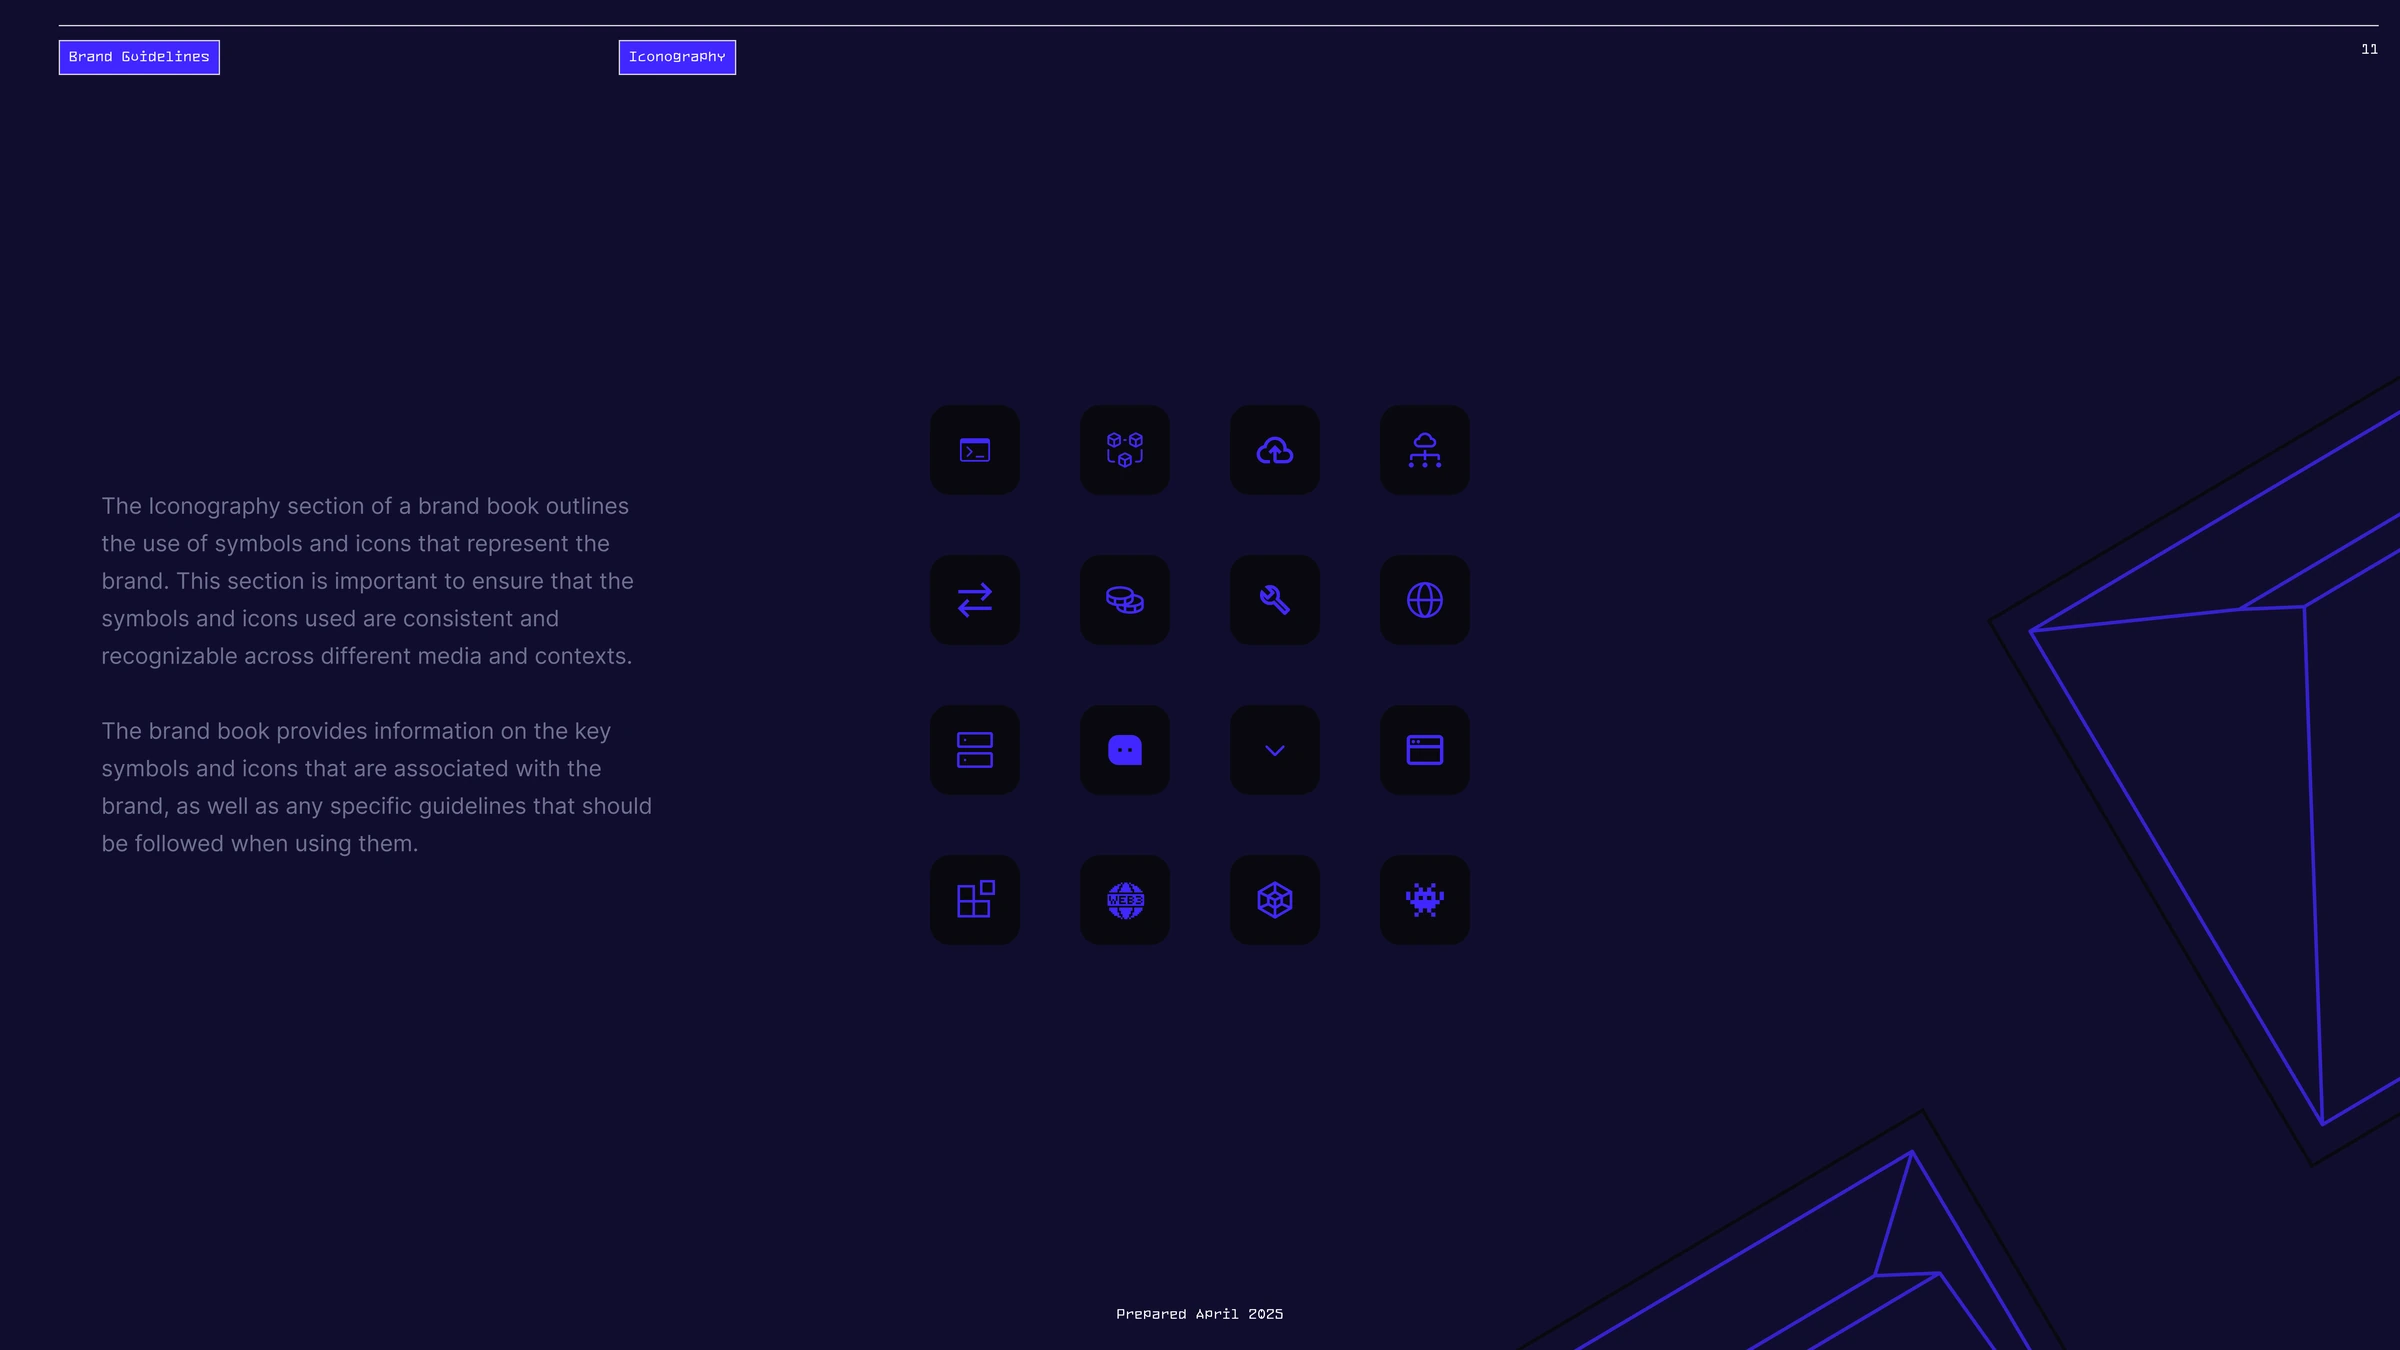
Task: Click the grid squares dashboard icon
Action: pos(975,900)
